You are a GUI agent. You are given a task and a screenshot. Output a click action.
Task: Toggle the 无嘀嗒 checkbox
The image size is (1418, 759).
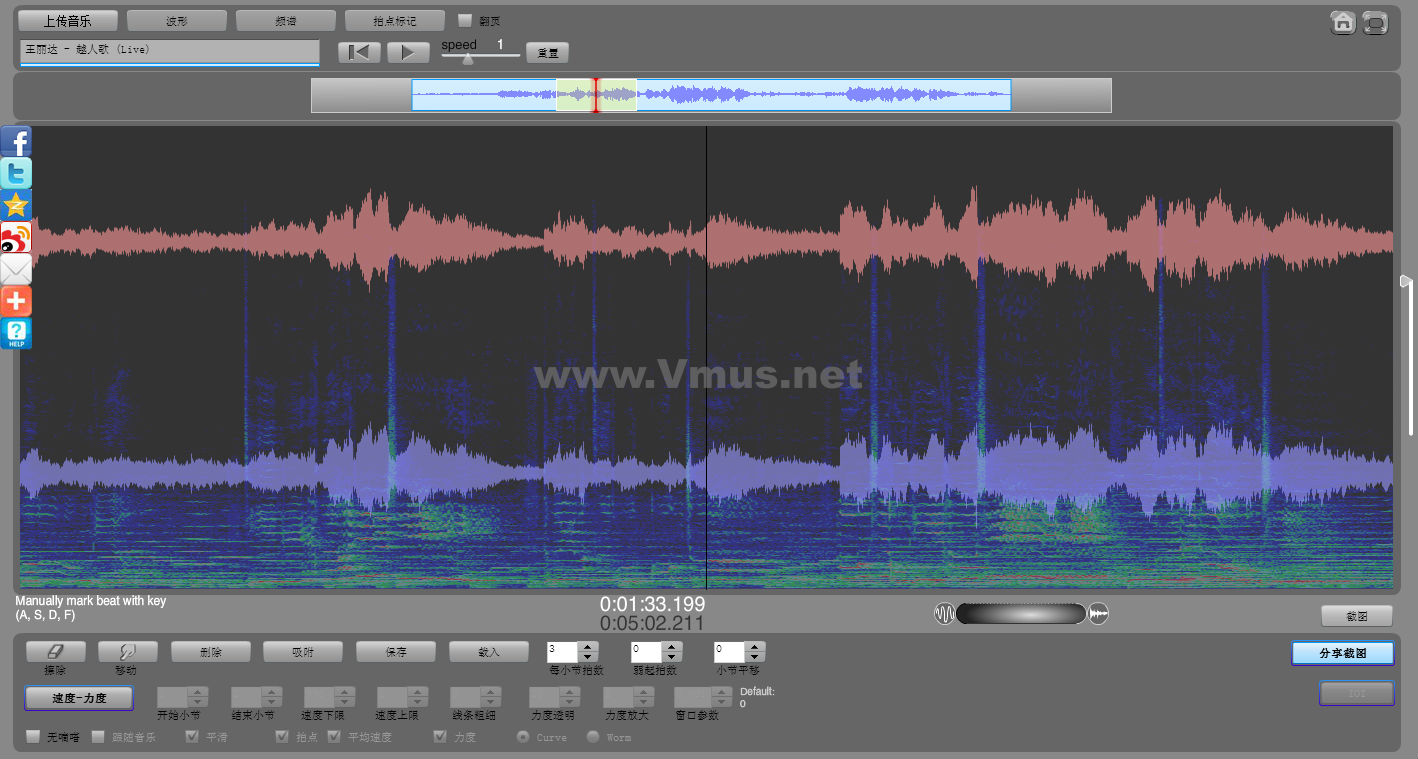33,737
